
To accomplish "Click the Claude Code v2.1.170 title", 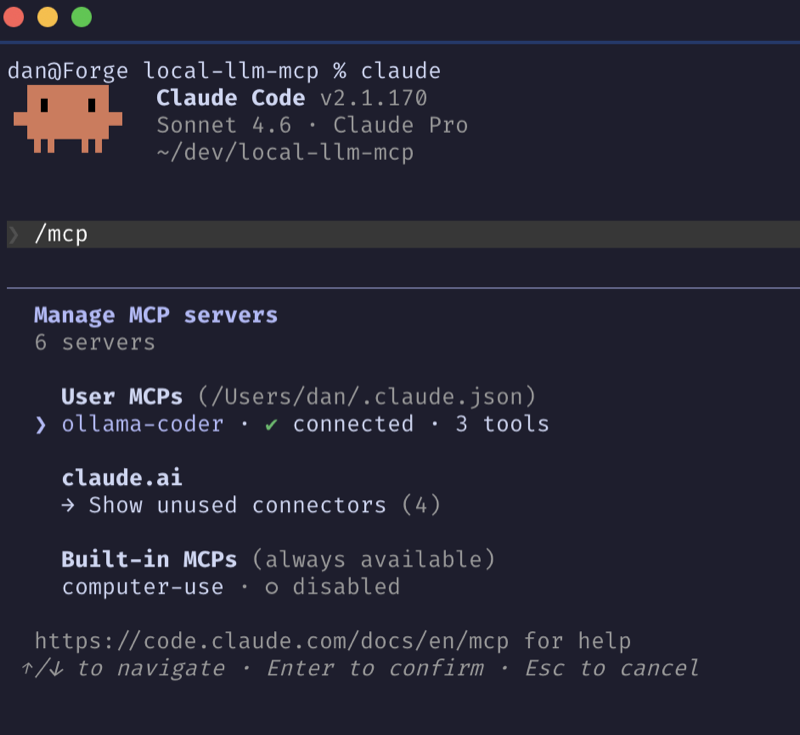I will point(291,97).
